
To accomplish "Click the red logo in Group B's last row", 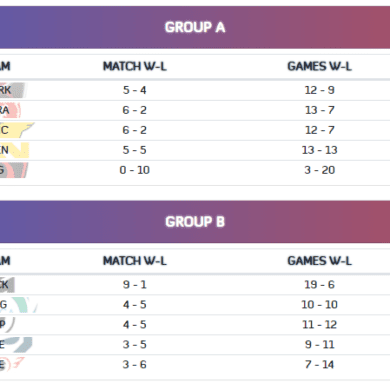I will point(13,365).
